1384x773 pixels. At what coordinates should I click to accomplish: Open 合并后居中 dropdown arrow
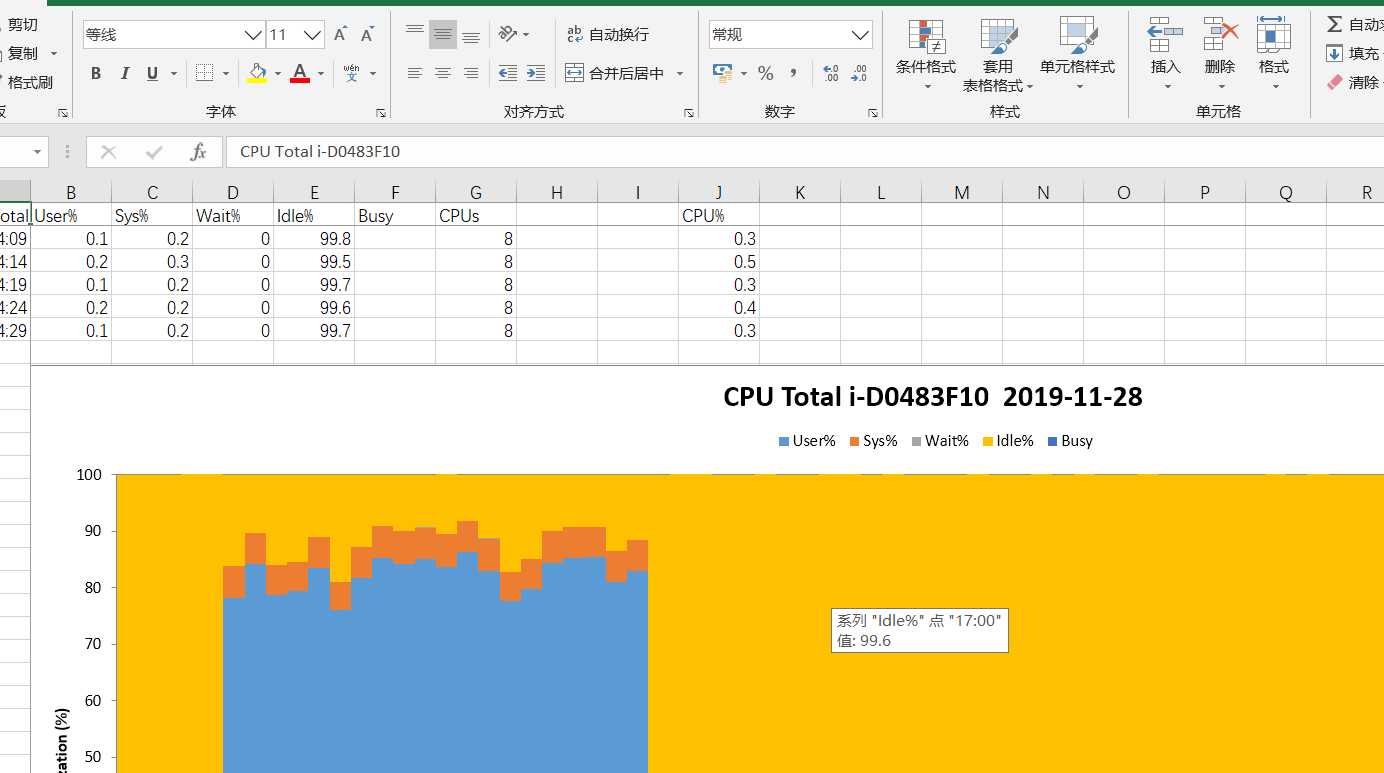coord(680,73)
